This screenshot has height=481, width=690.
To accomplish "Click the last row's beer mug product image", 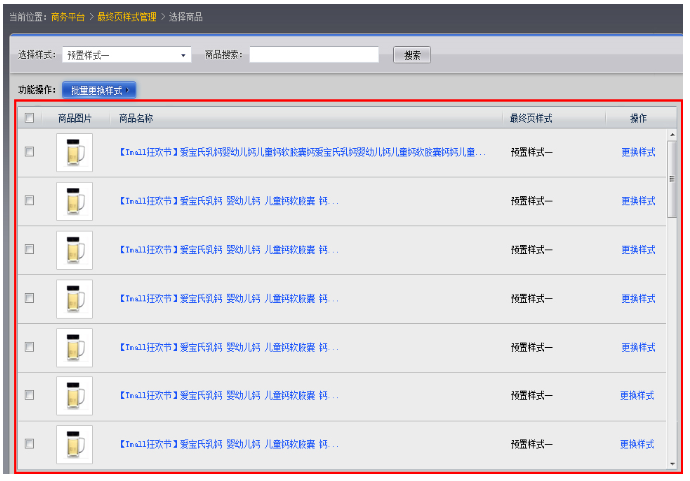I will (x=74, y=444).
